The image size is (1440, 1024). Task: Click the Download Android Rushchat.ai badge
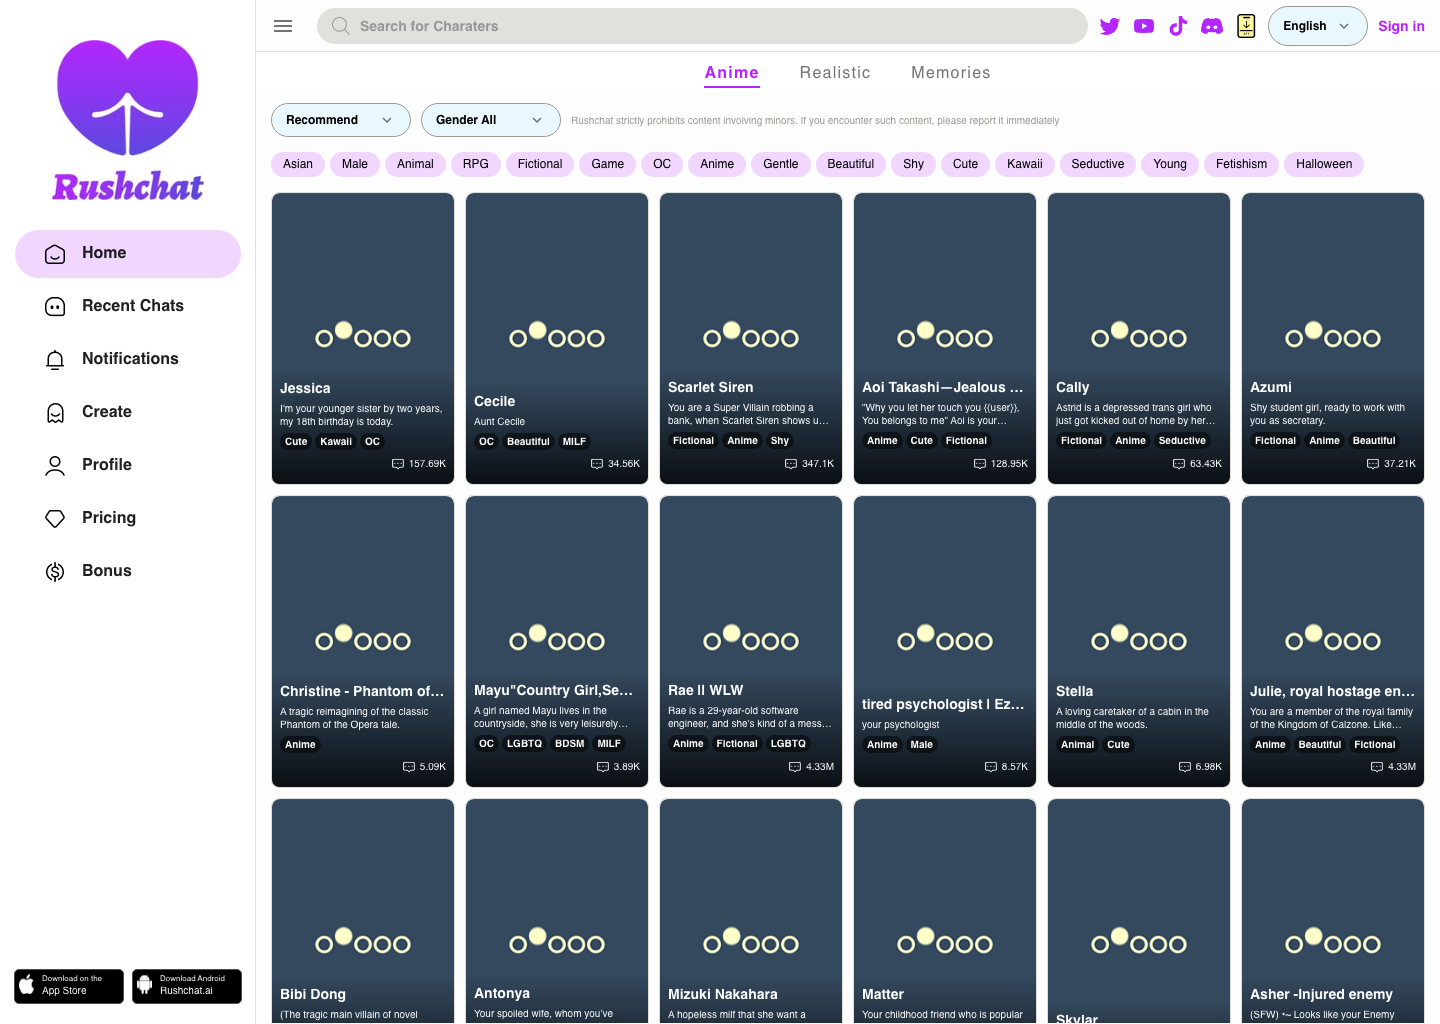[186, 986]
